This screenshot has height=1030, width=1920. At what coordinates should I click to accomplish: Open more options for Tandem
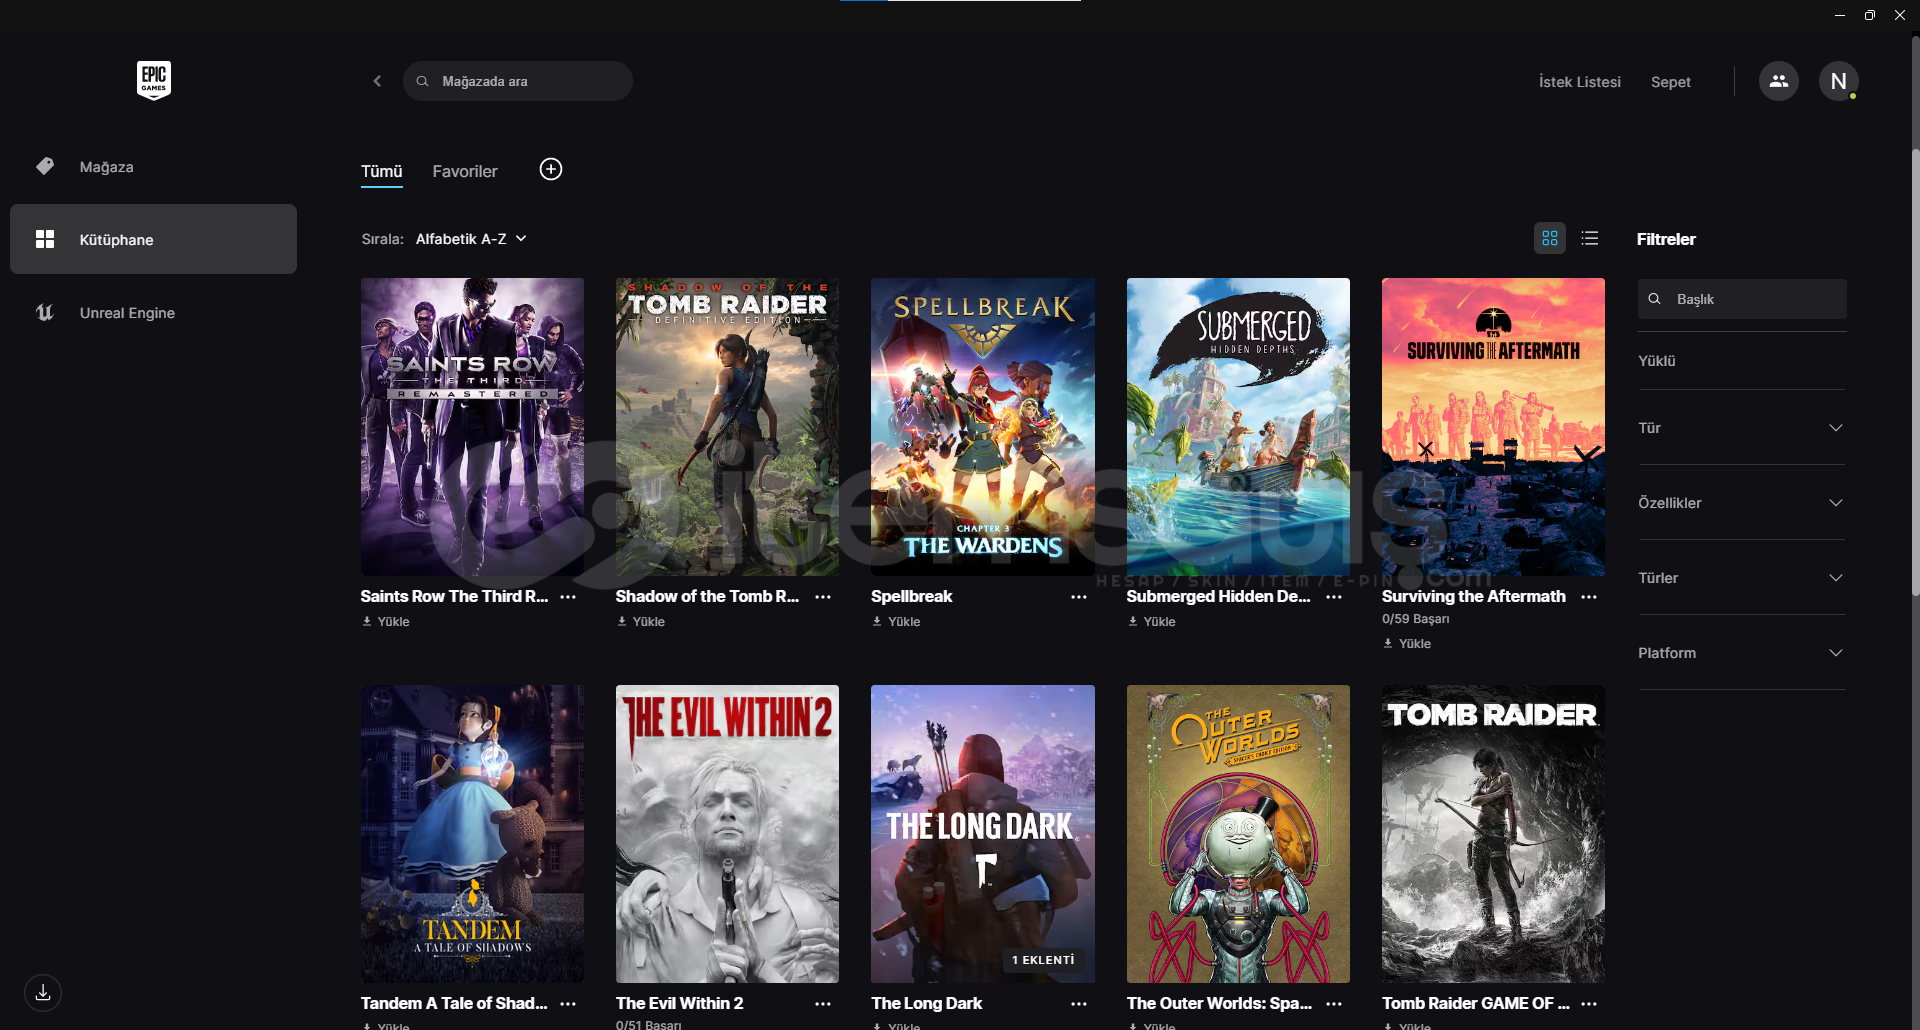(568, 1004)
